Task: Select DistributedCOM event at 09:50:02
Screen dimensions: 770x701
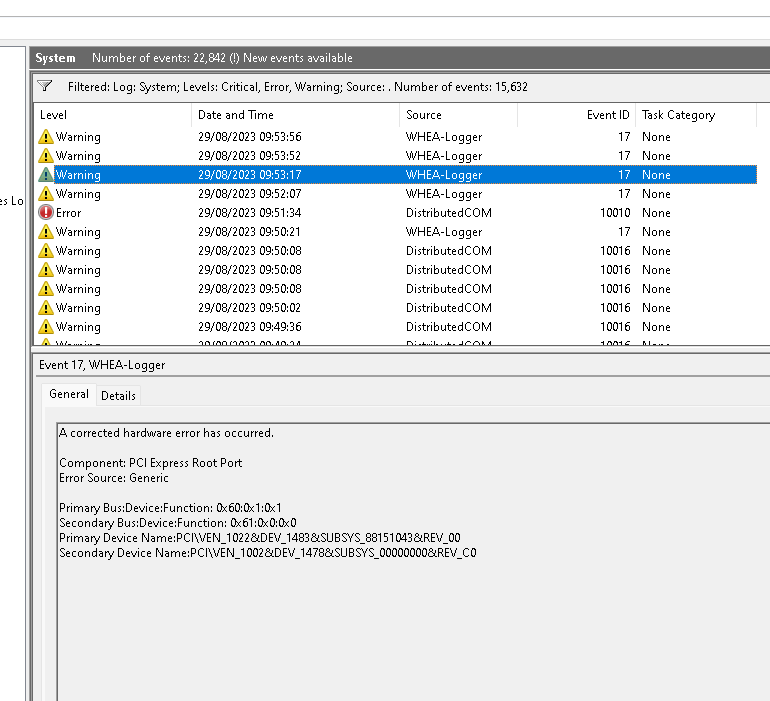Action: (395, 308)
